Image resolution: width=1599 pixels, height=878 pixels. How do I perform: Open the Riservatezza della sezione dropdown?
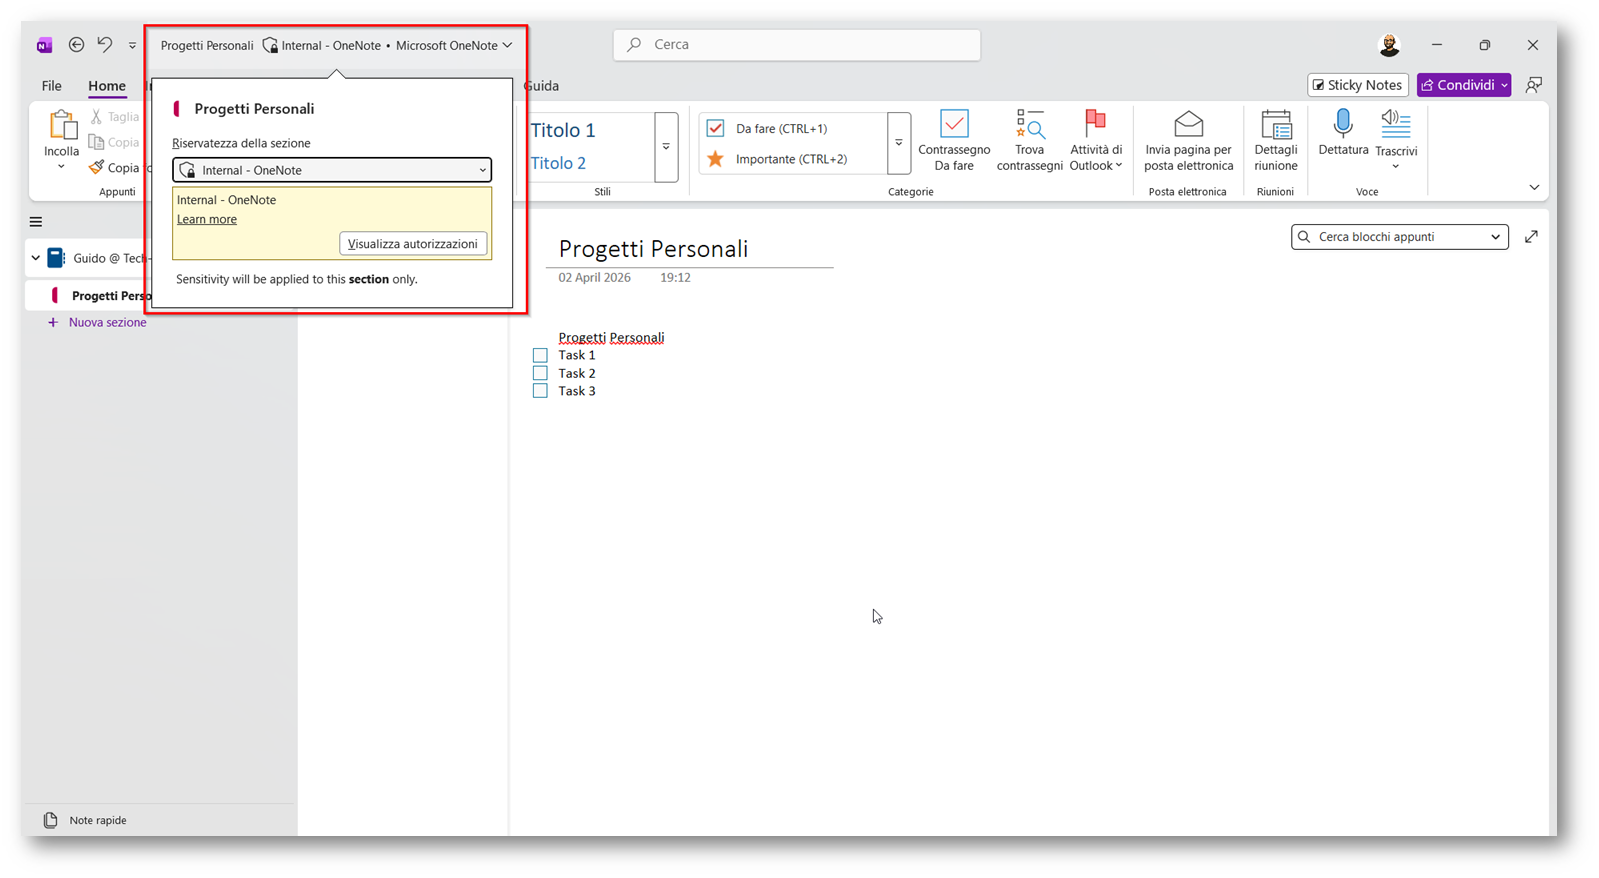coord(332,170)
